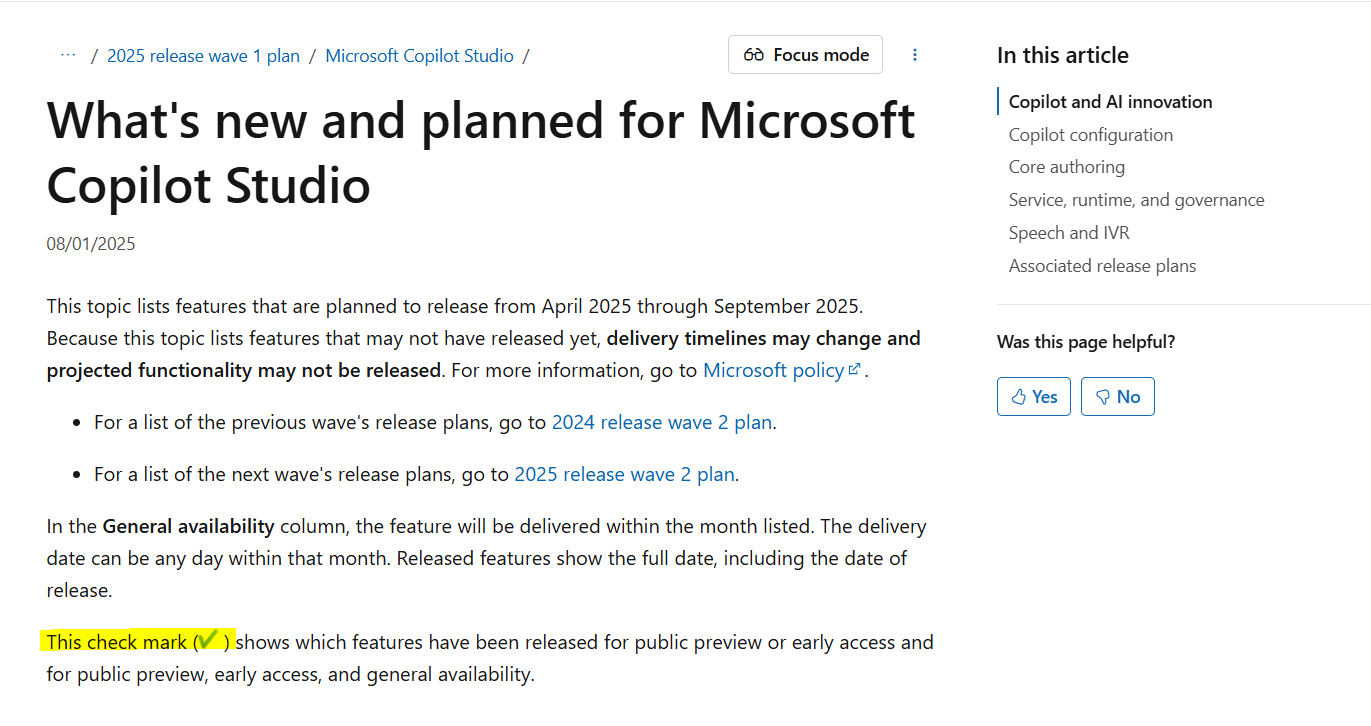Expand the breadcrumb ellipsis menu

[68, 55]
